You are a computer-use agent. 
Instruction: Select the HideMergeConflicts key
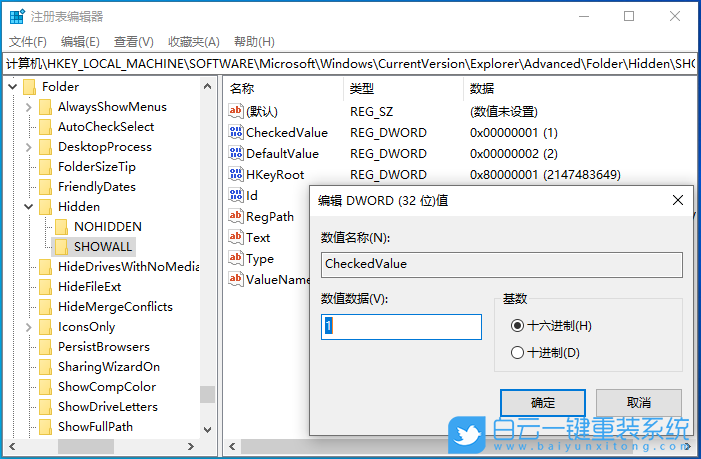(x=115, y=307)
